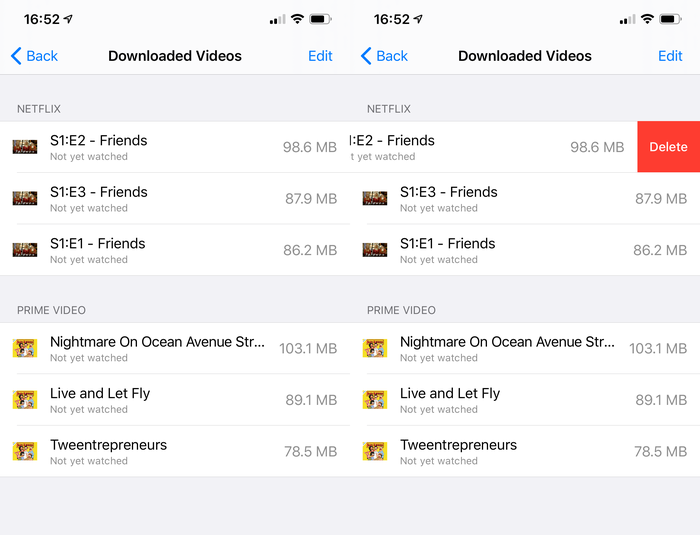Tap '78.5 MB' size, right screen
Viewport: 700px width, 535px height.
click(661, 451)
